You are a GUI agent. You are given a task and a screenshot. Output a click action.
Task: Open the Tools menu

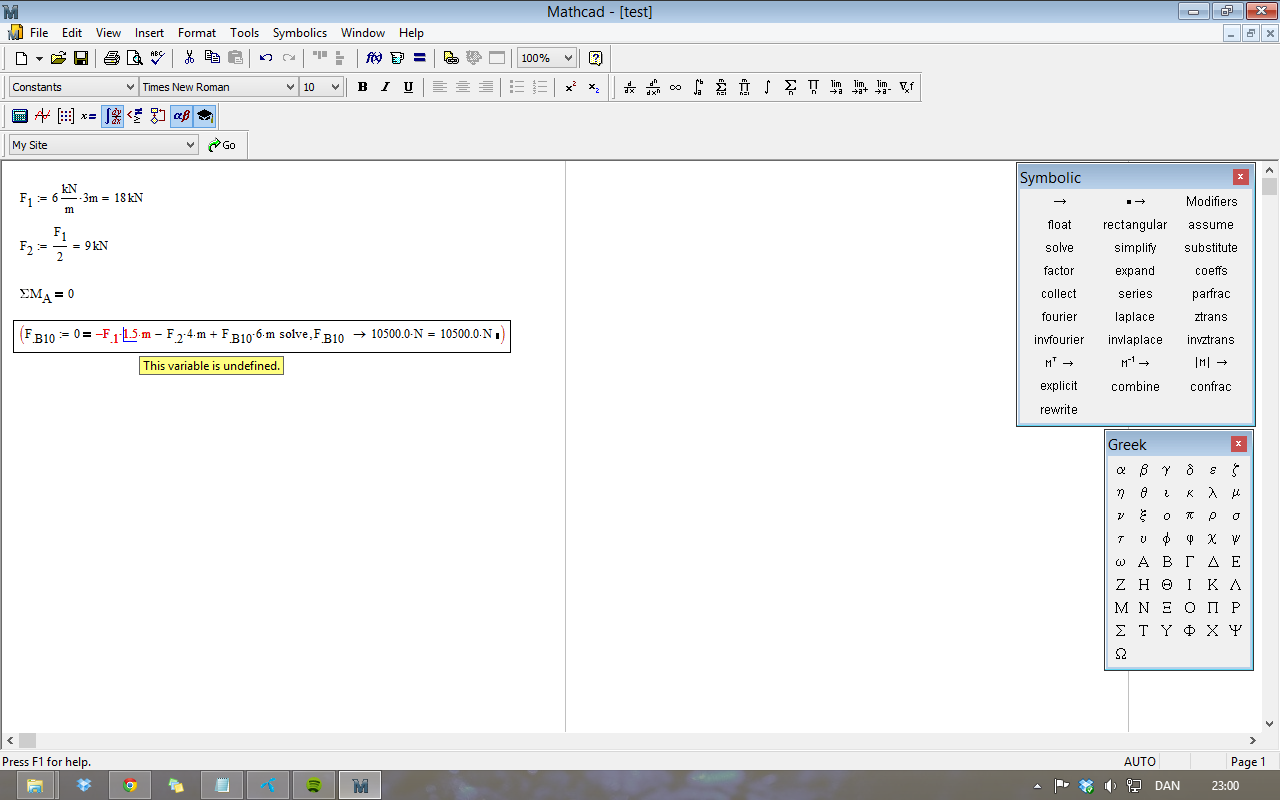click(244, 33)
